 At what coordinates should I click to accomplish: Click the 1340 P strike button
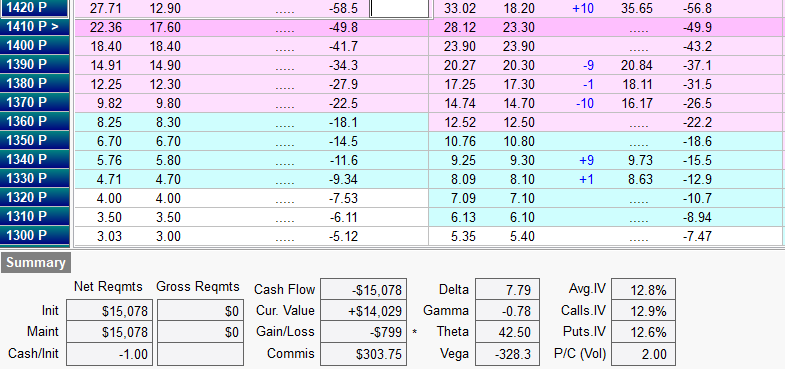click(x=35, y=160)
